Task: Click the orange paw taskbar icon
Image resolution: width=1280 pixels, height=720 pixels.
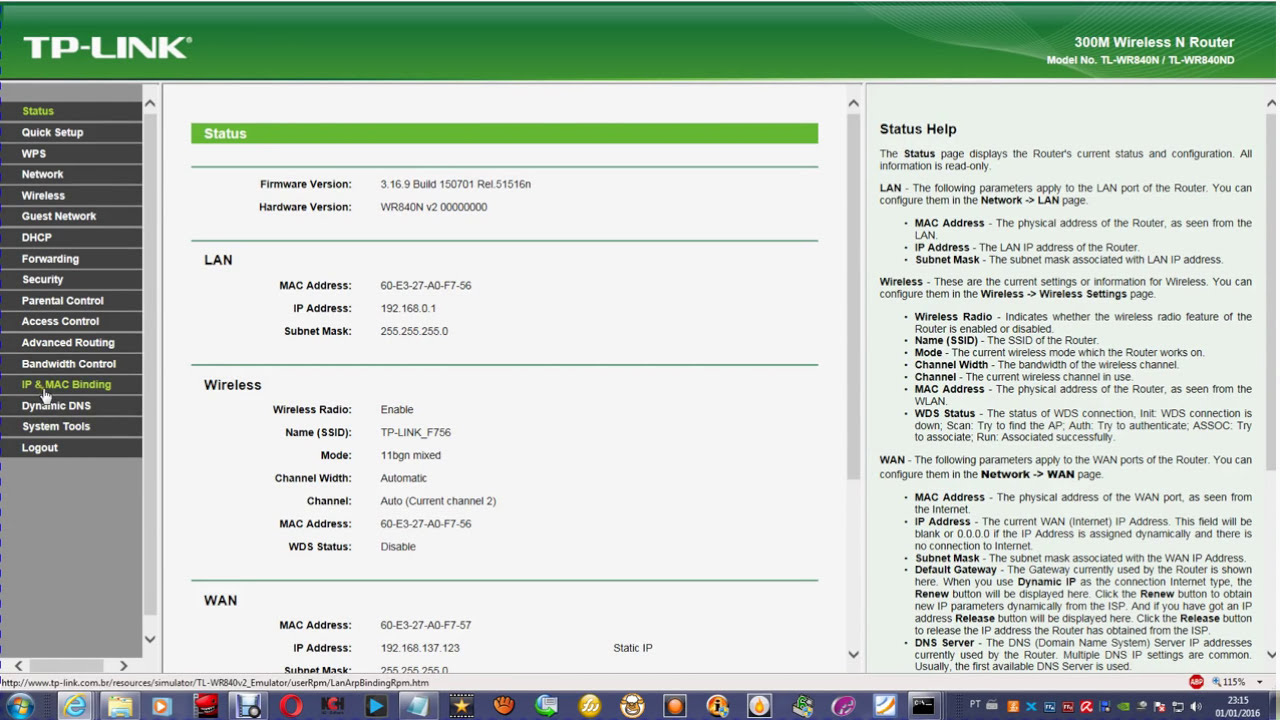Action: [504, 707]
